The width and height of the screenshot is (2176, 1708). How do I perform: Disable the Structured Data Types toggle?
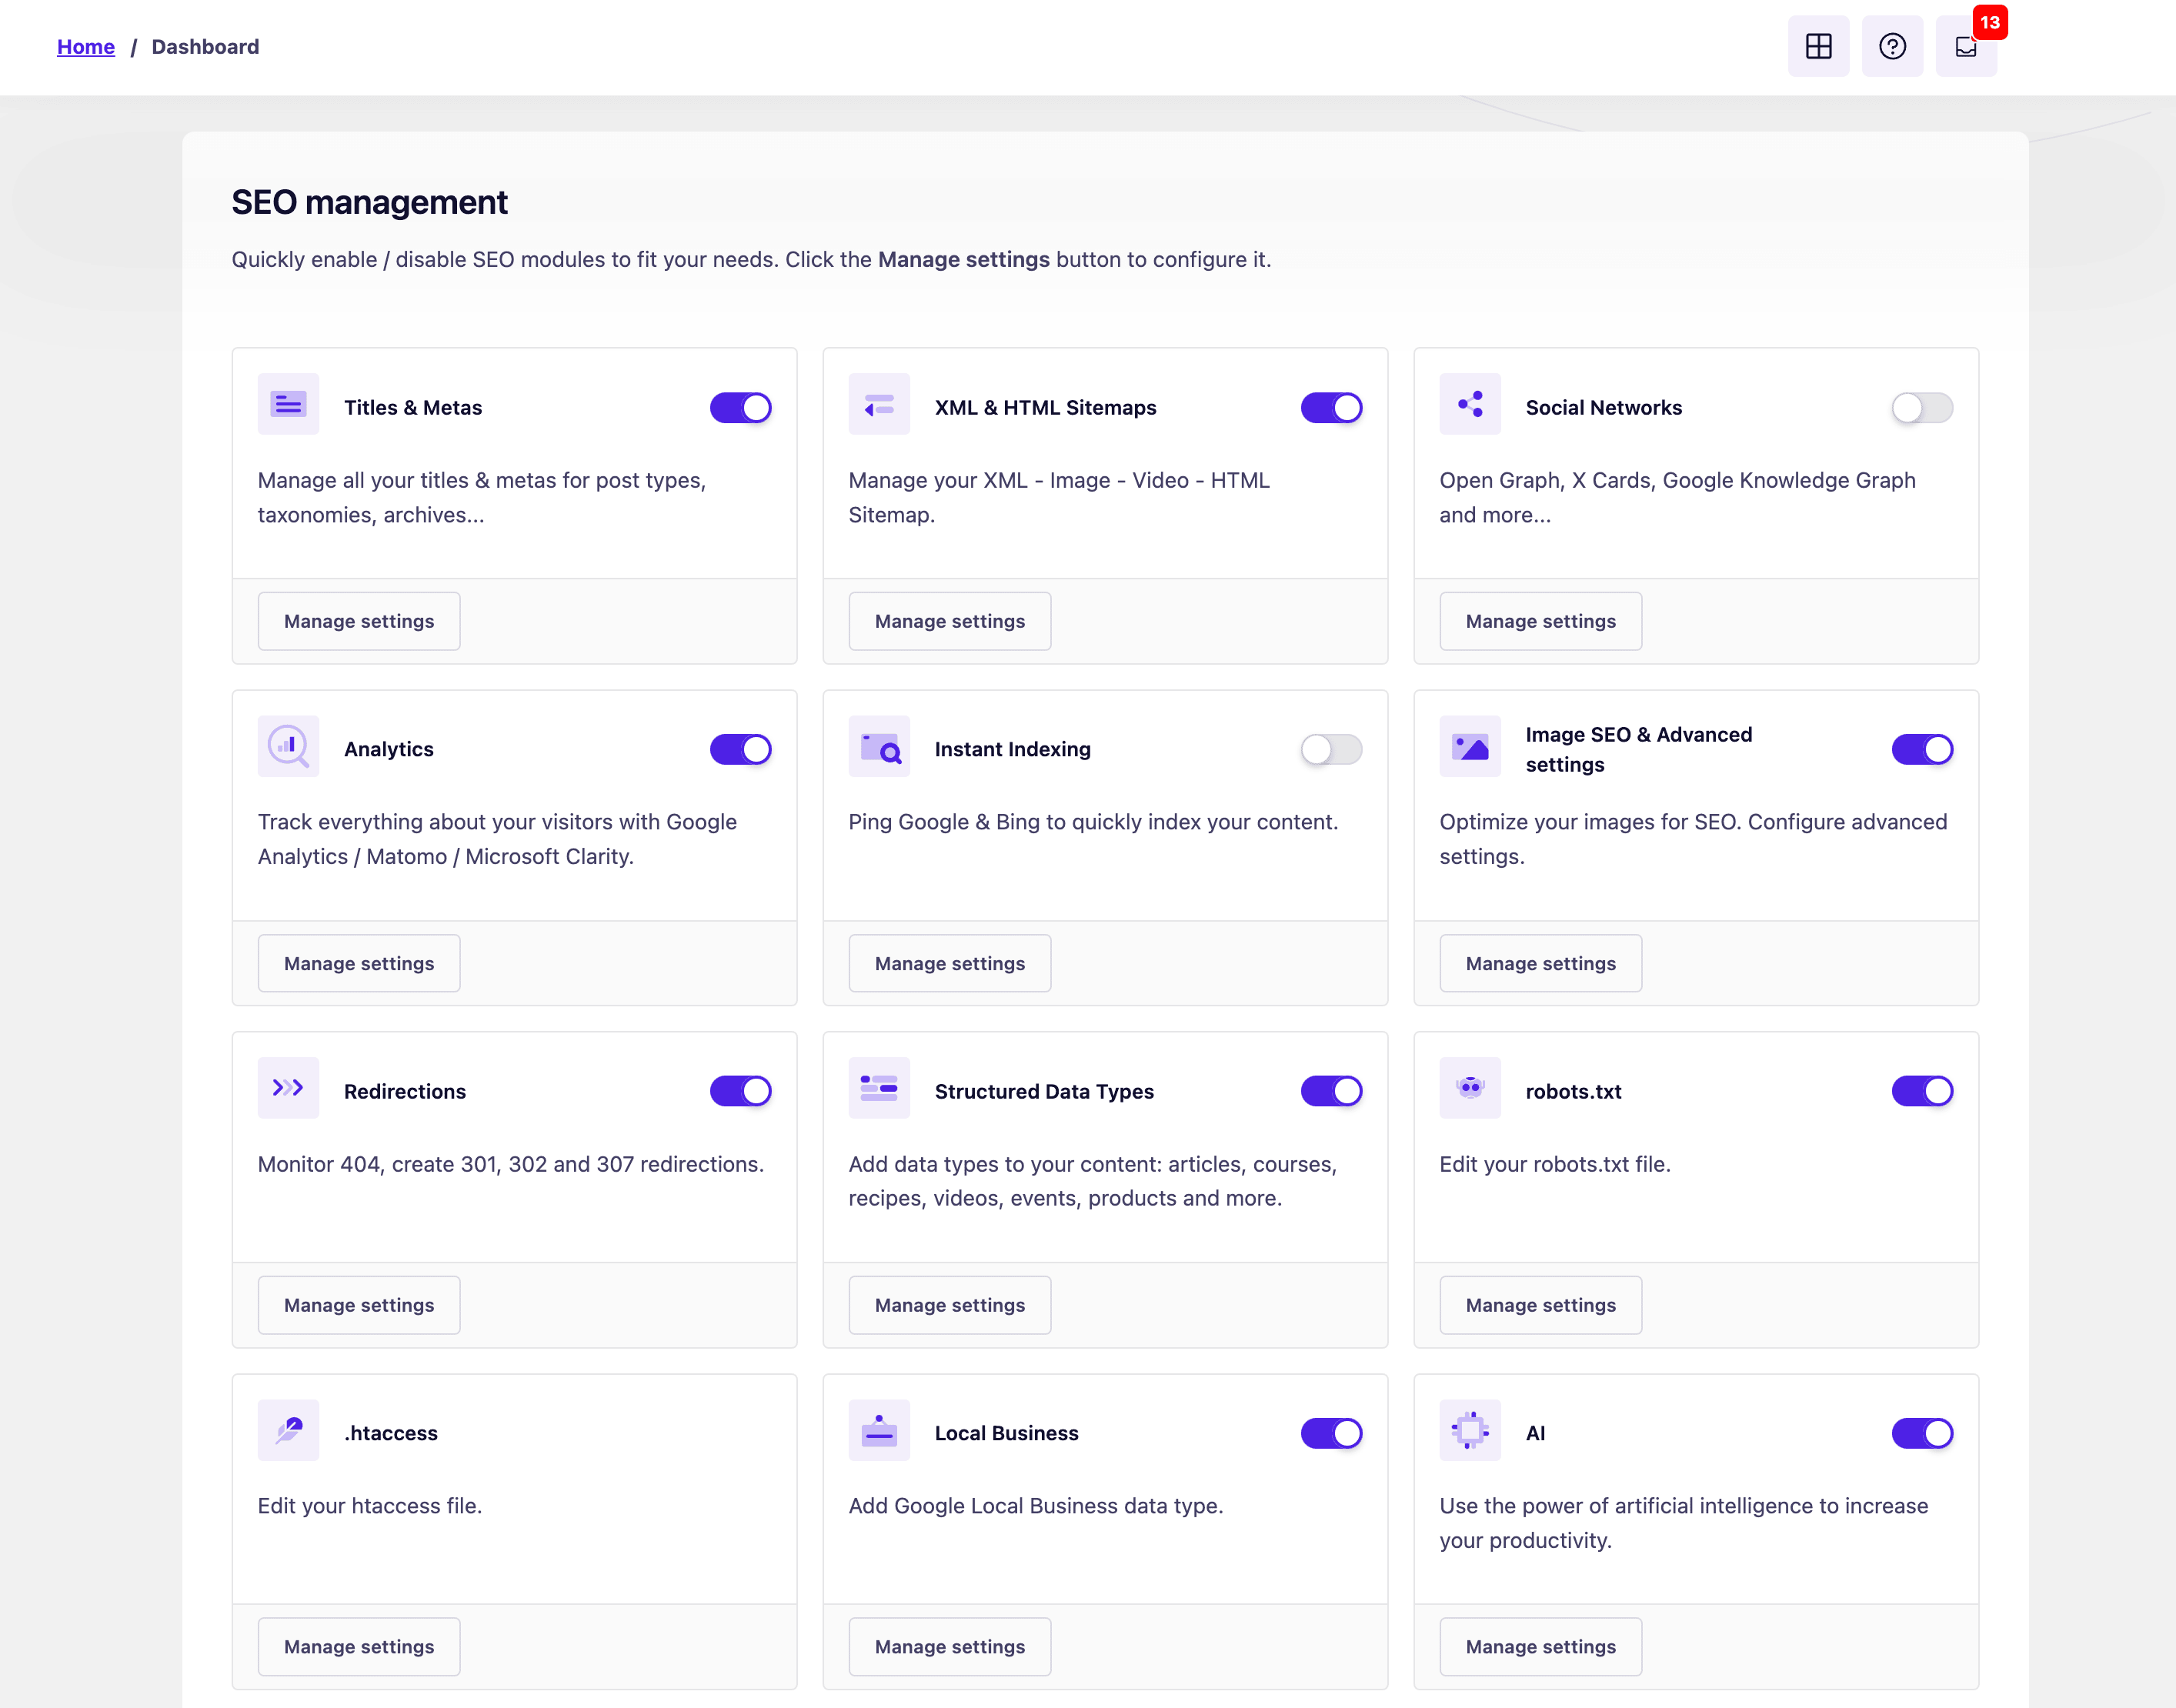coord(1330,1091)
